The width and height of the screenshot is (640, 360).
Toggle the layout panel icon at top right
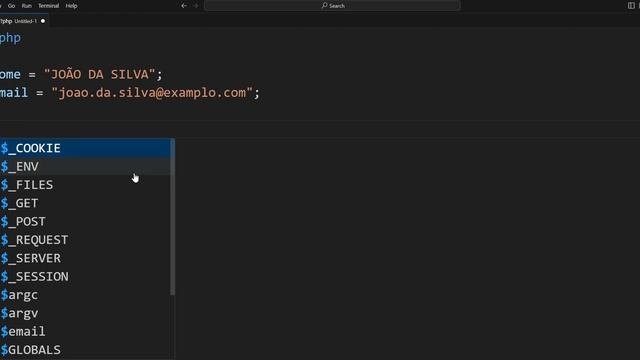click(x=631, y=6)
